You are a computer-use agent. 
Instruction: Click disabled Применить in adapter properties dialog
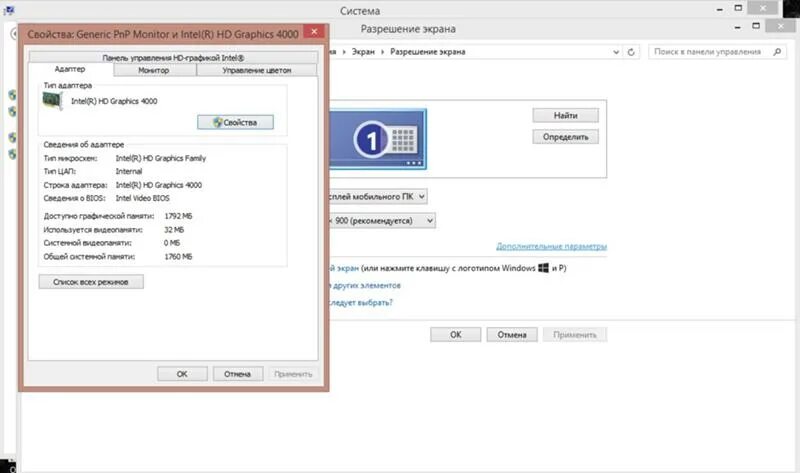pyautogui.click(x=293, y=374)
